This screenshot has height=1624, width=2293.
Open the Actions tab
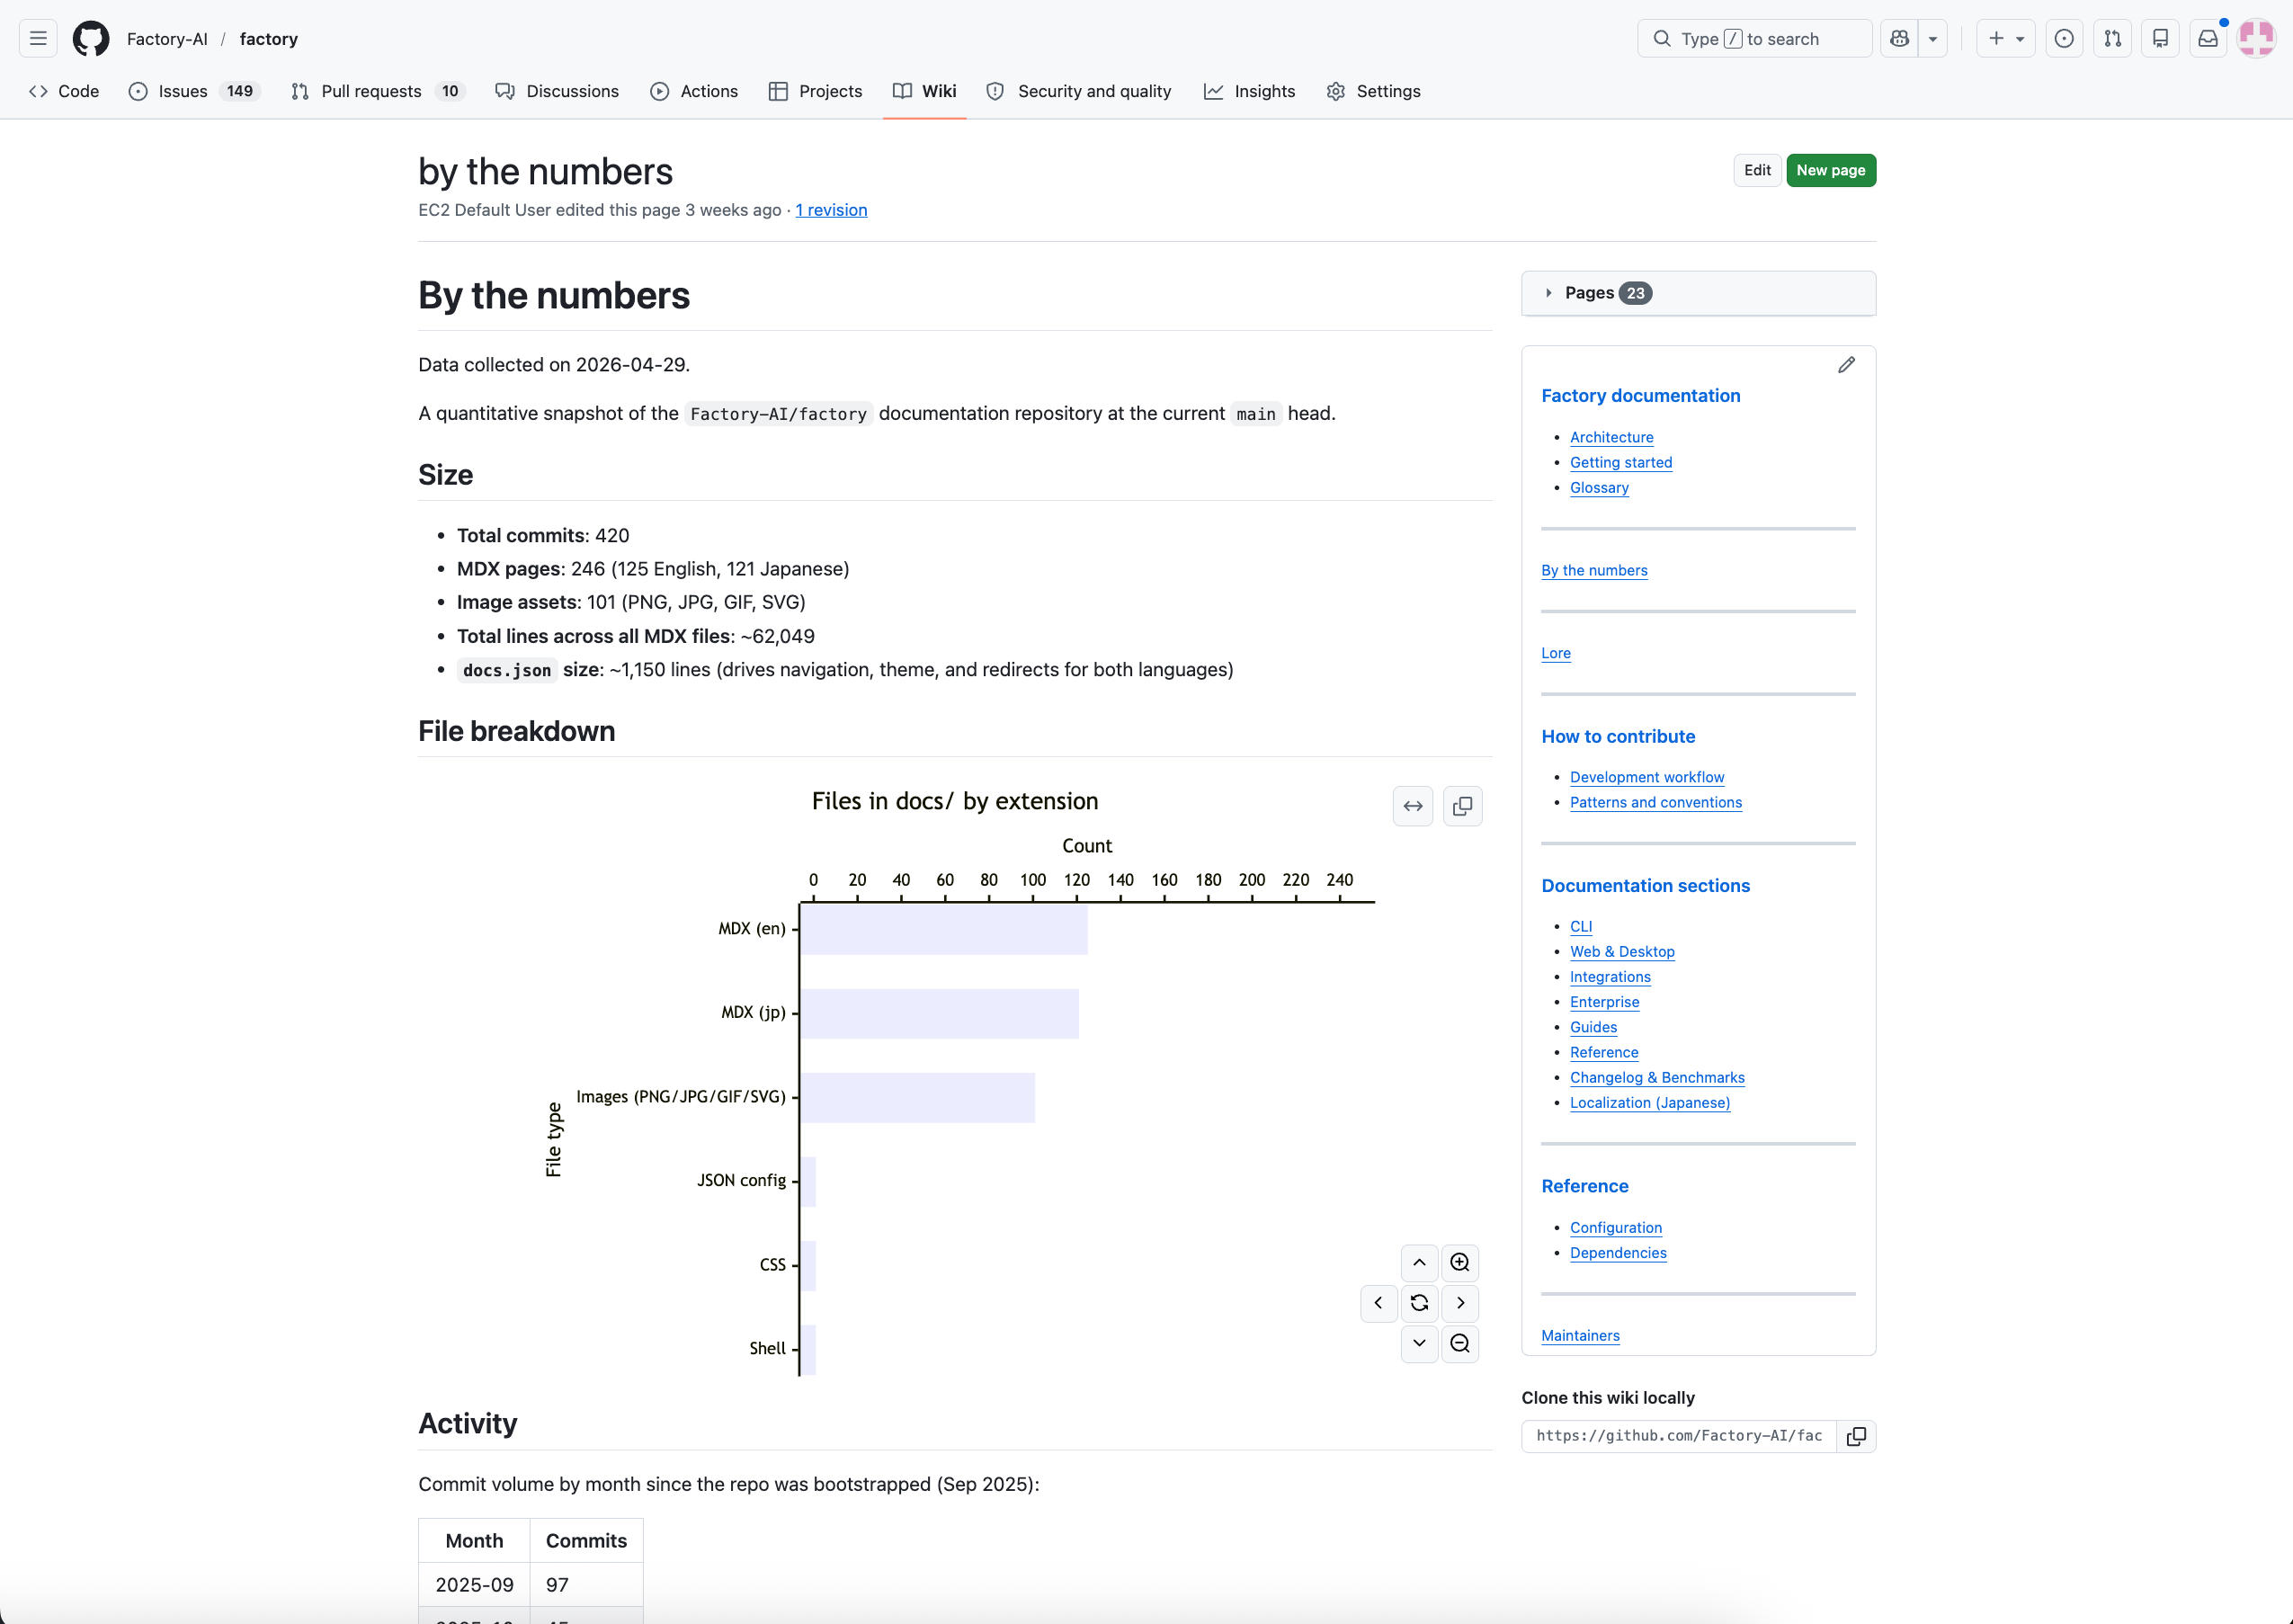click(694, 91)
